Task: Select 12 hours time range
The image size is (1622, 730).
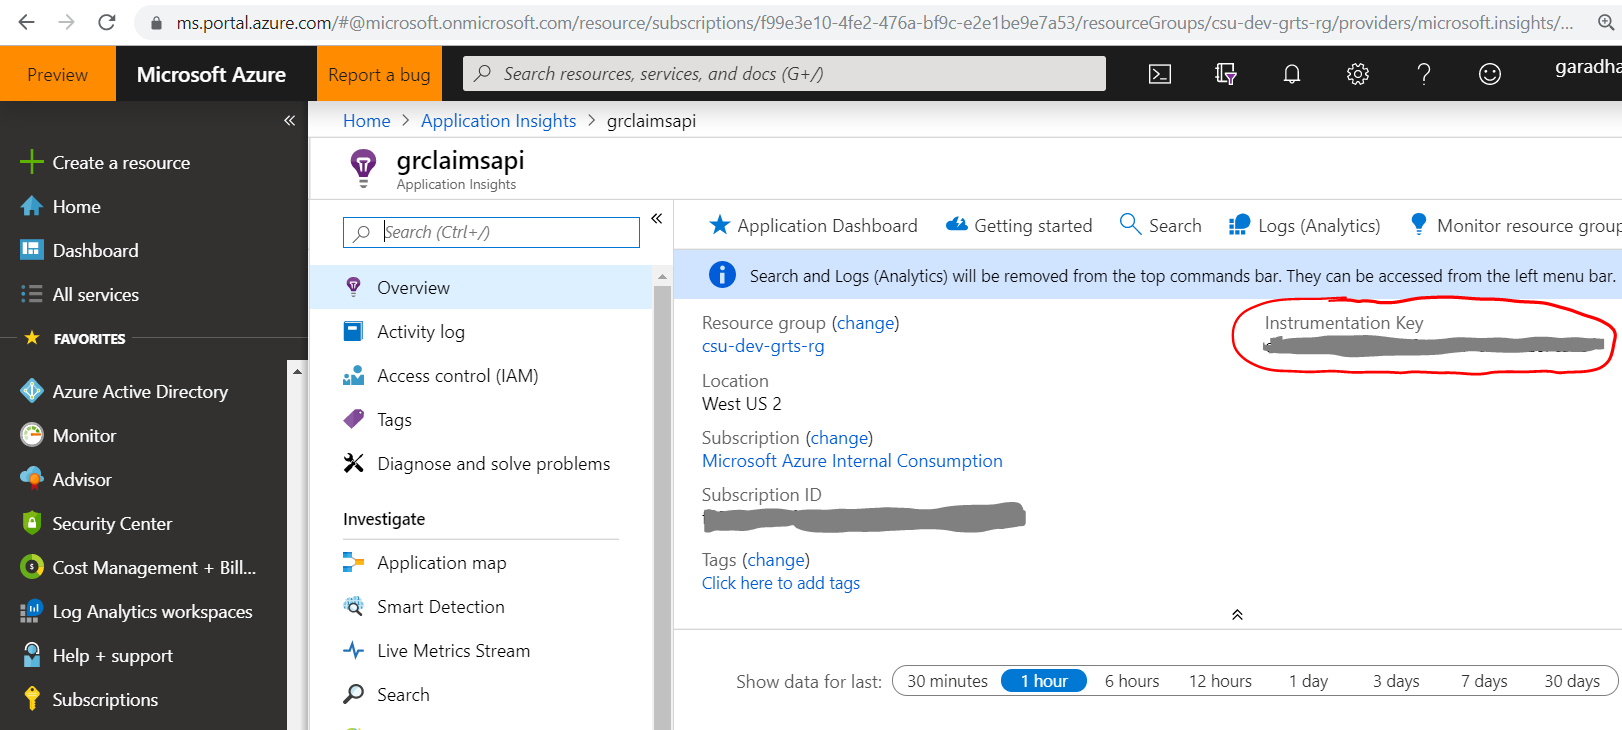Action: coord(1220,681)
